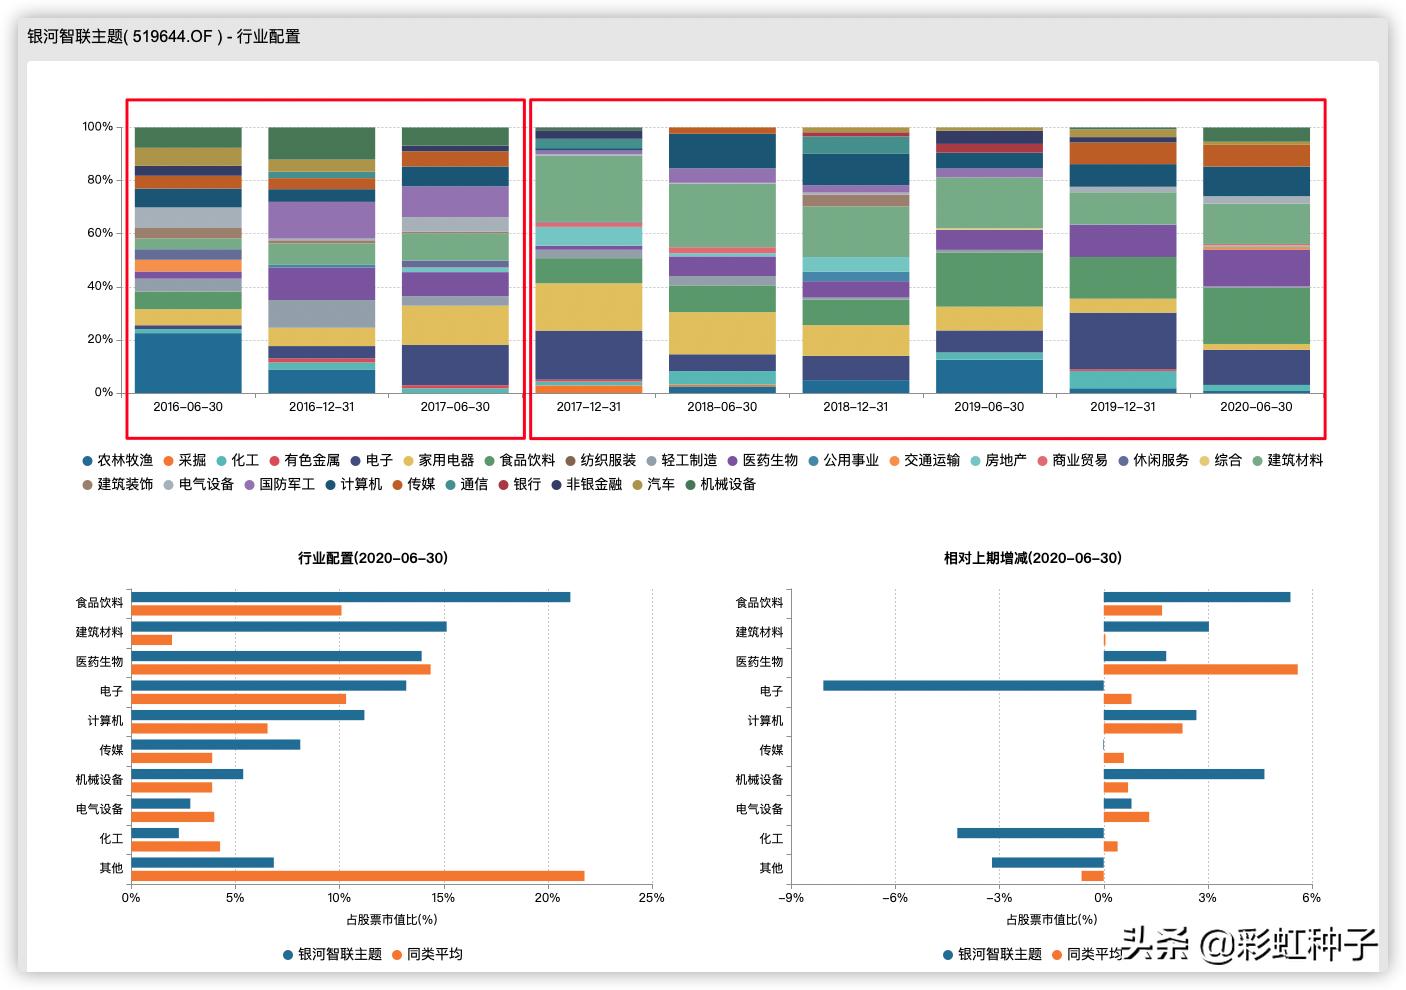Select the 2016-06-30 stacked column bottom blue segment
Image resolution: width=1406 pixels, height=990 pixels.
point(188,362)
